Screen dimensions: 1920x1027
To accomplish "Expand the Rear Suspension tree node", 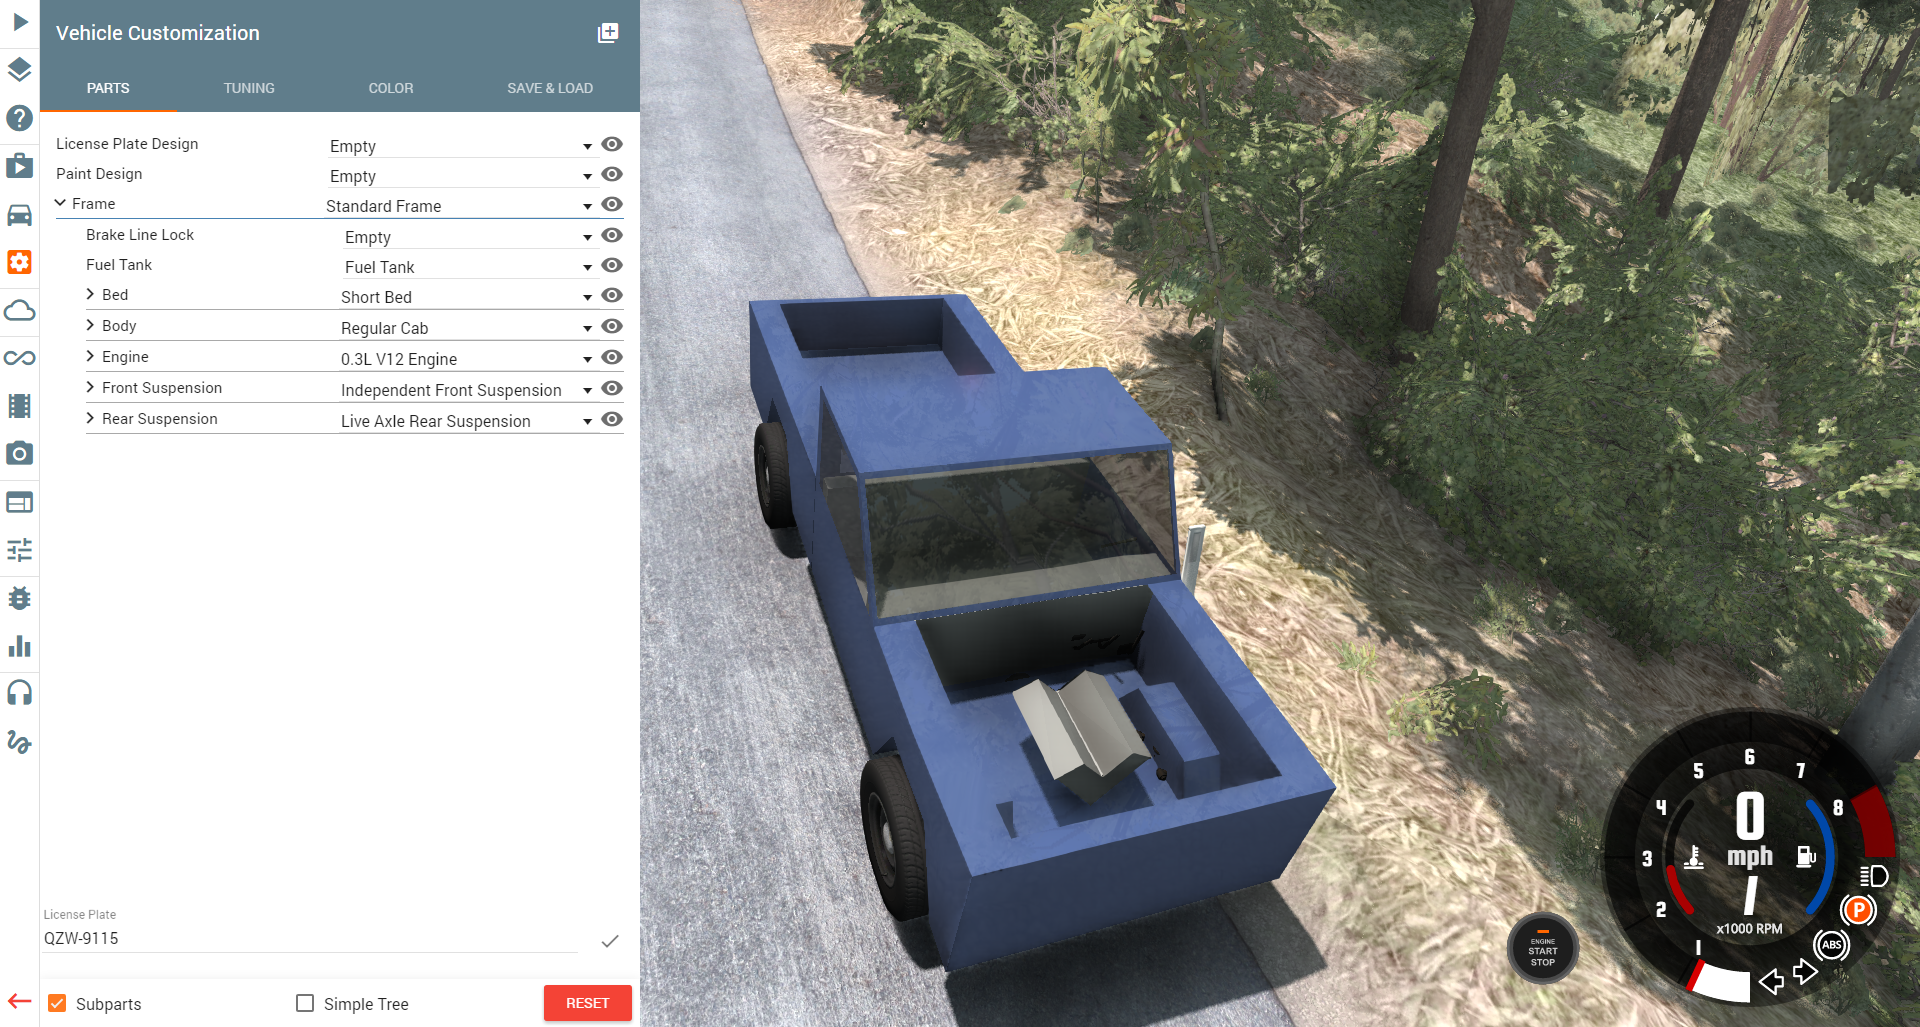I will 90,418.
